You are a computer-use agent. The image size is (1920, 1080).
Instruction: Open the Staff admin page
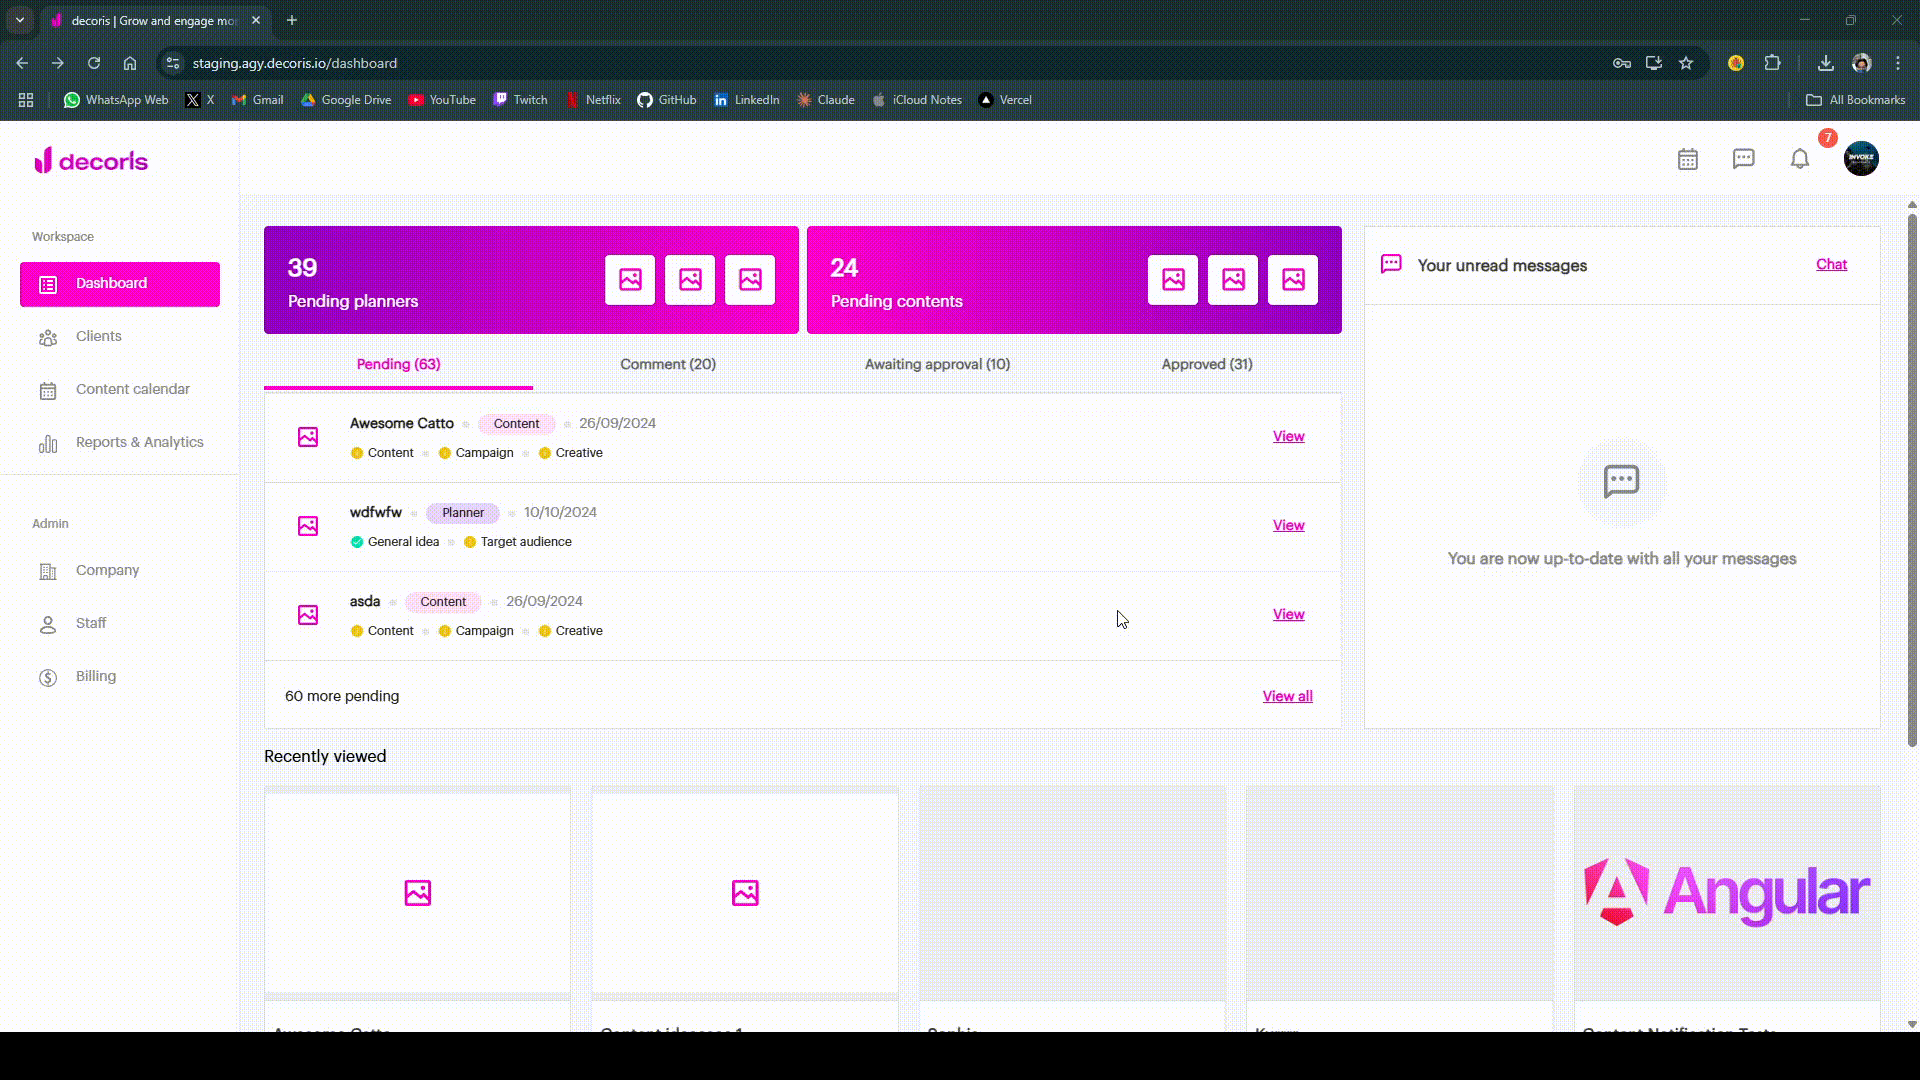(x=120, y=624)
